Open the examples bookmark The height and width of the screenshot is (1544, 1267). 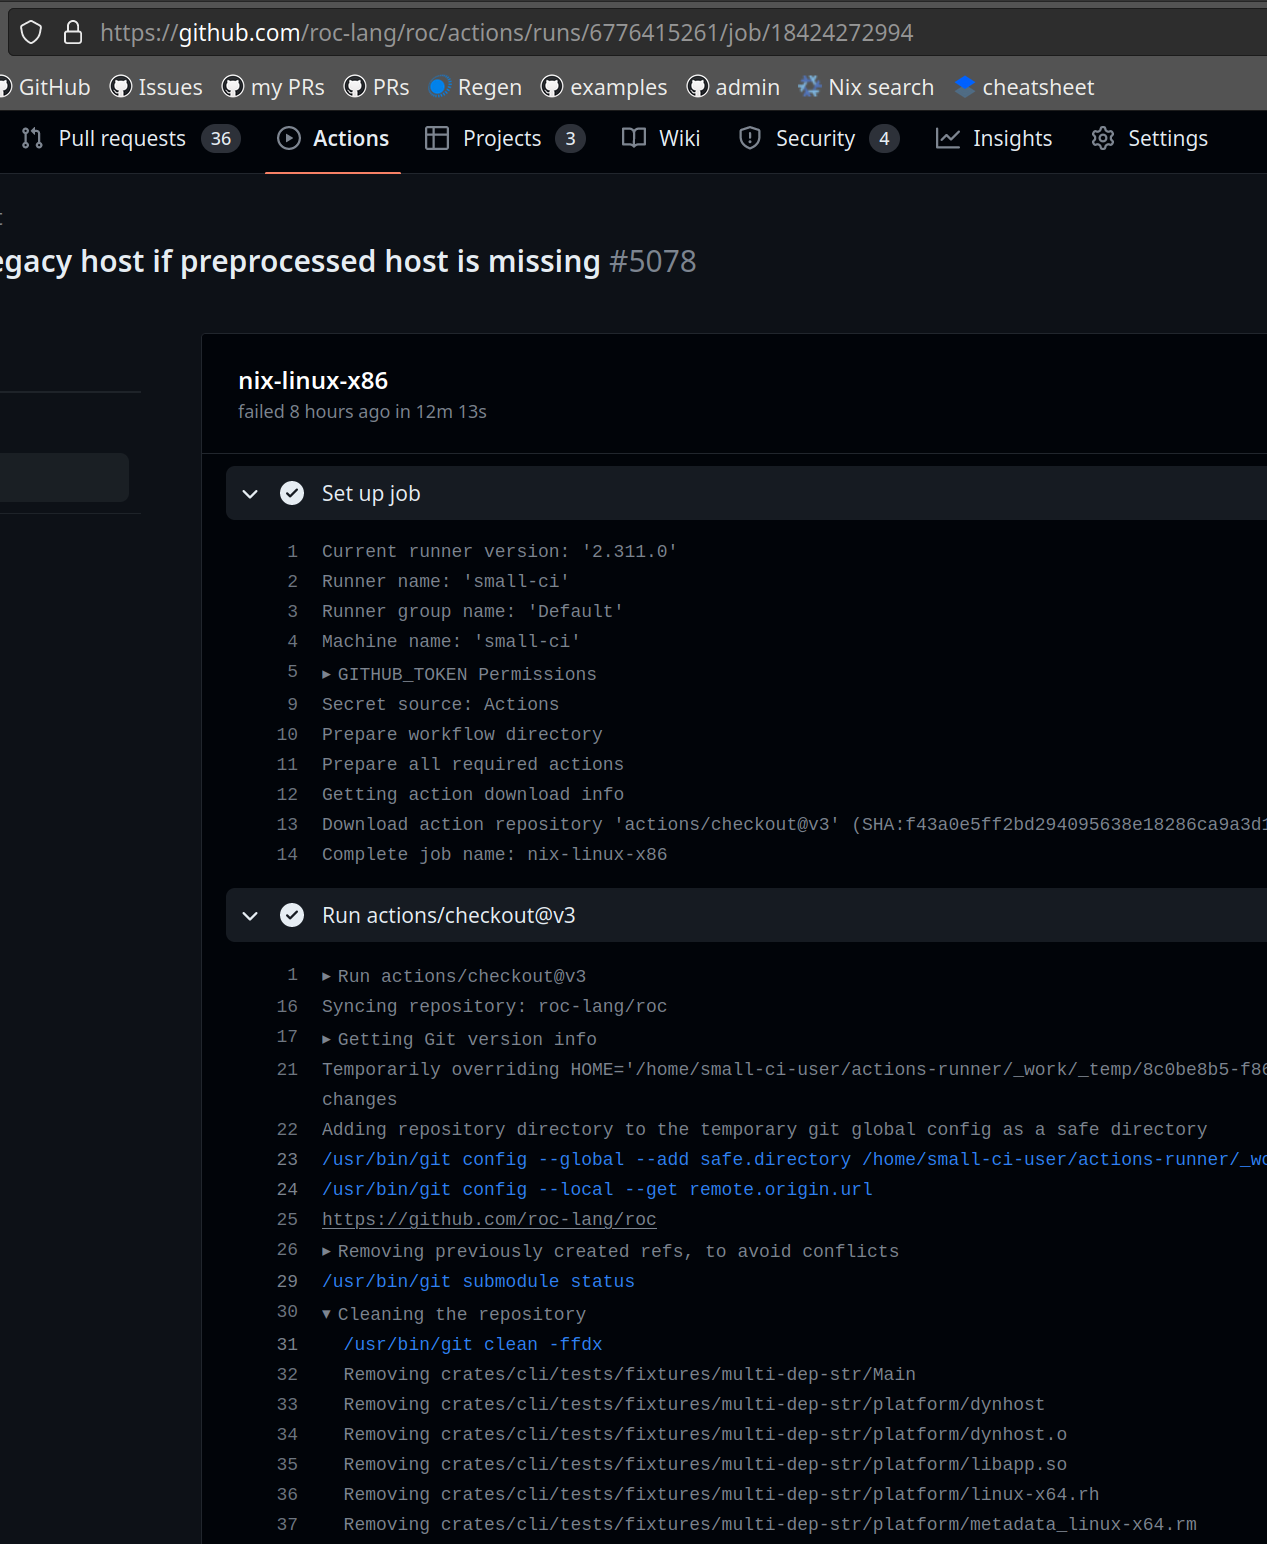pos(604,87)
